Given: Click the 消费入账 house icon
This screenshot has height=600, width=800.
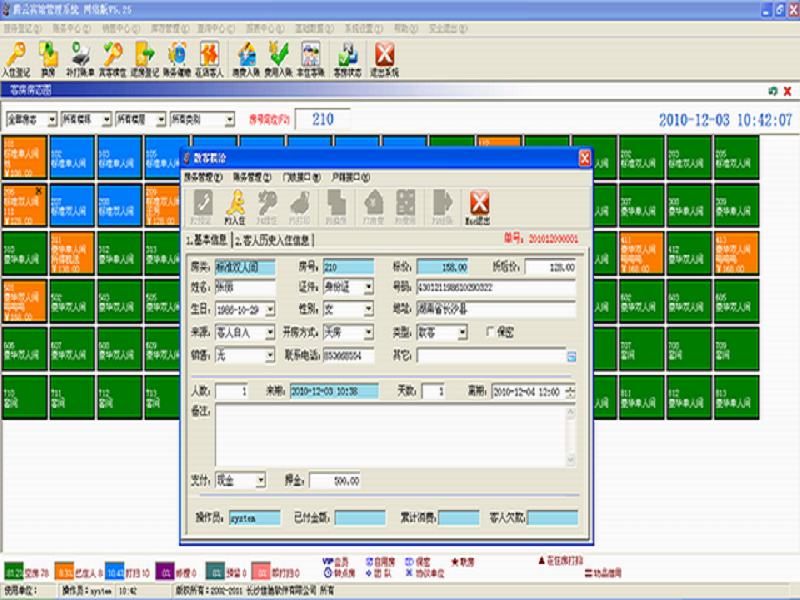Looking at the screenshot, I should 247,56.
